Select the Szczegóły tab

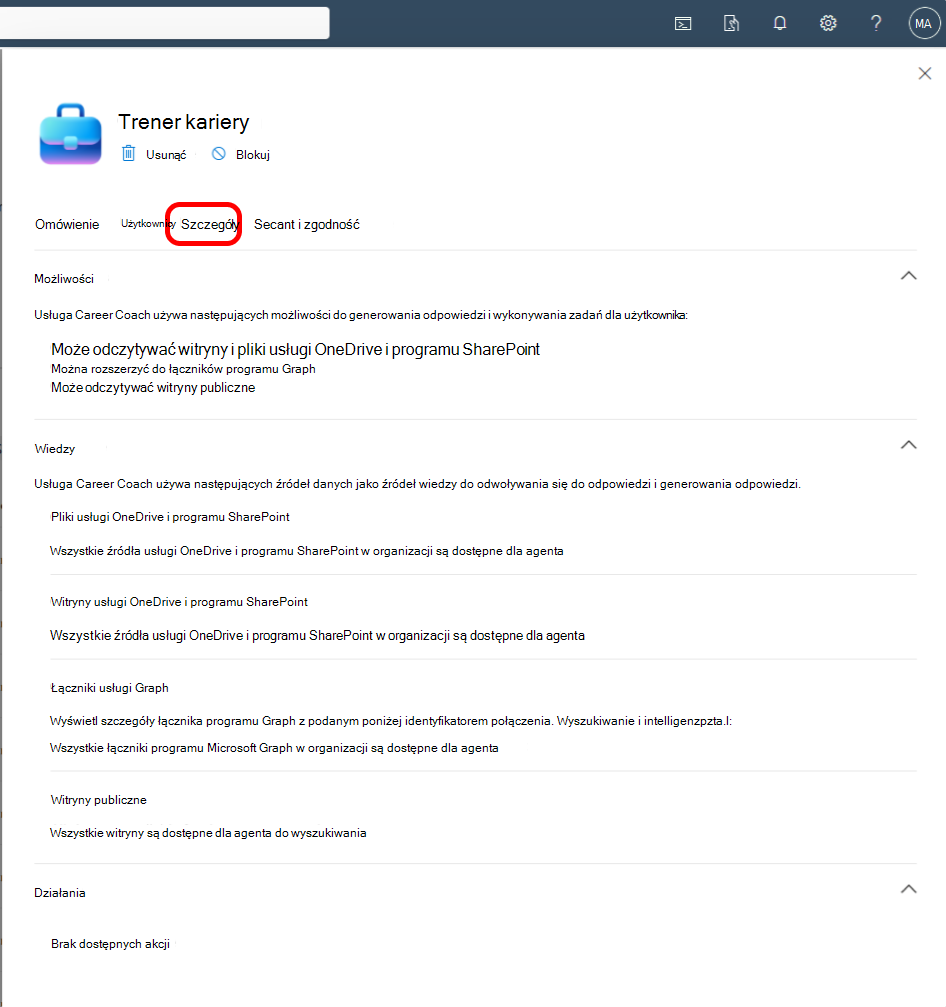coord(209,224)
